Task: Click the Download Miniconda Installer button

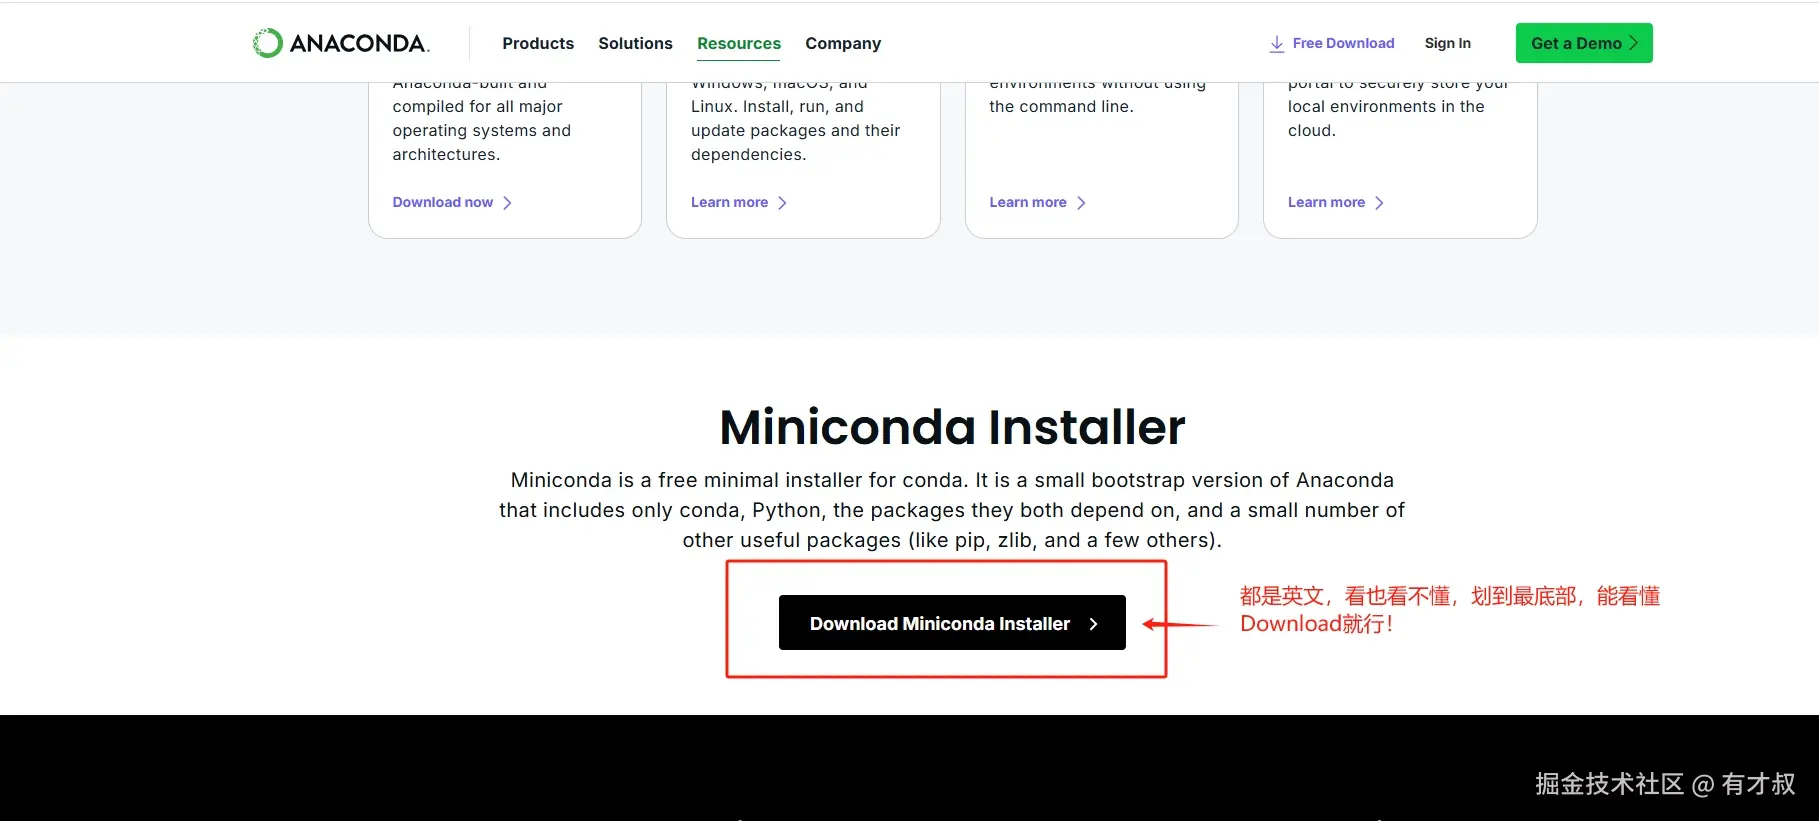Action: point(952,623)
